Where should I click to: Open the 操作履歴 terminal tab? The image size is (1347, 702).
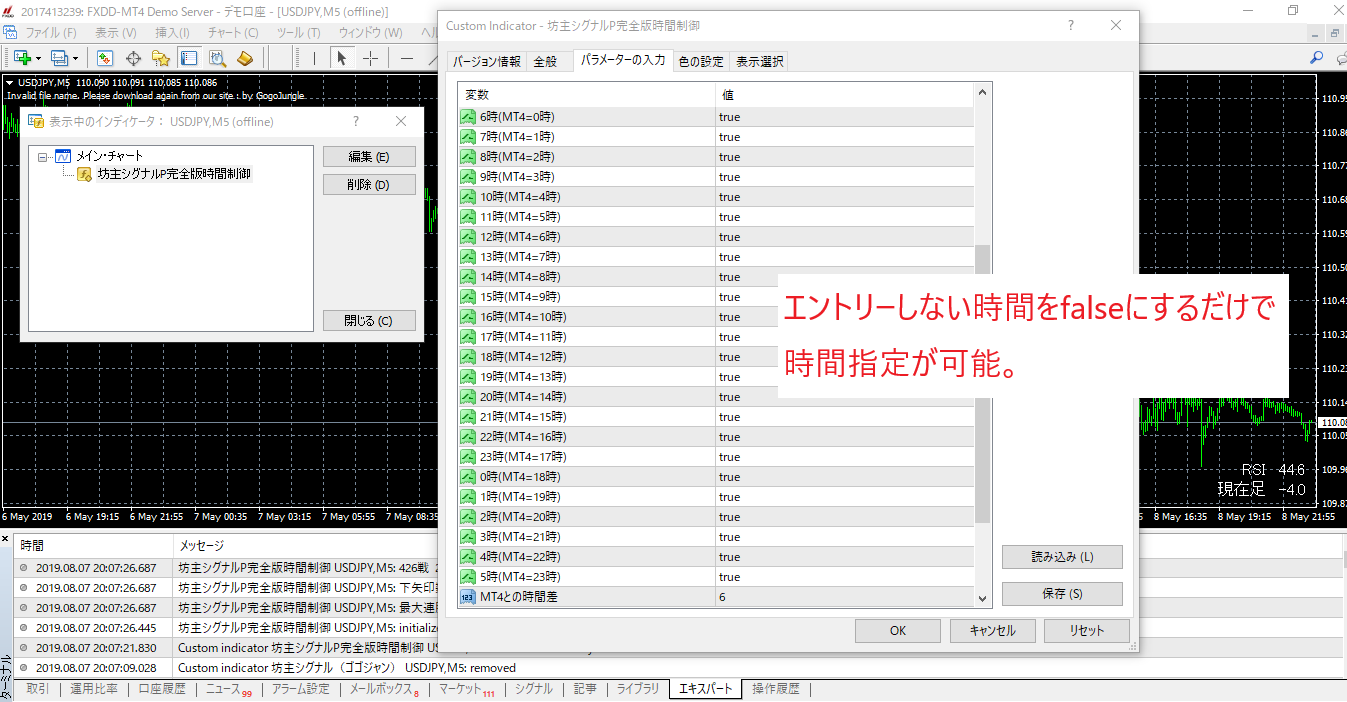point(776,689)
